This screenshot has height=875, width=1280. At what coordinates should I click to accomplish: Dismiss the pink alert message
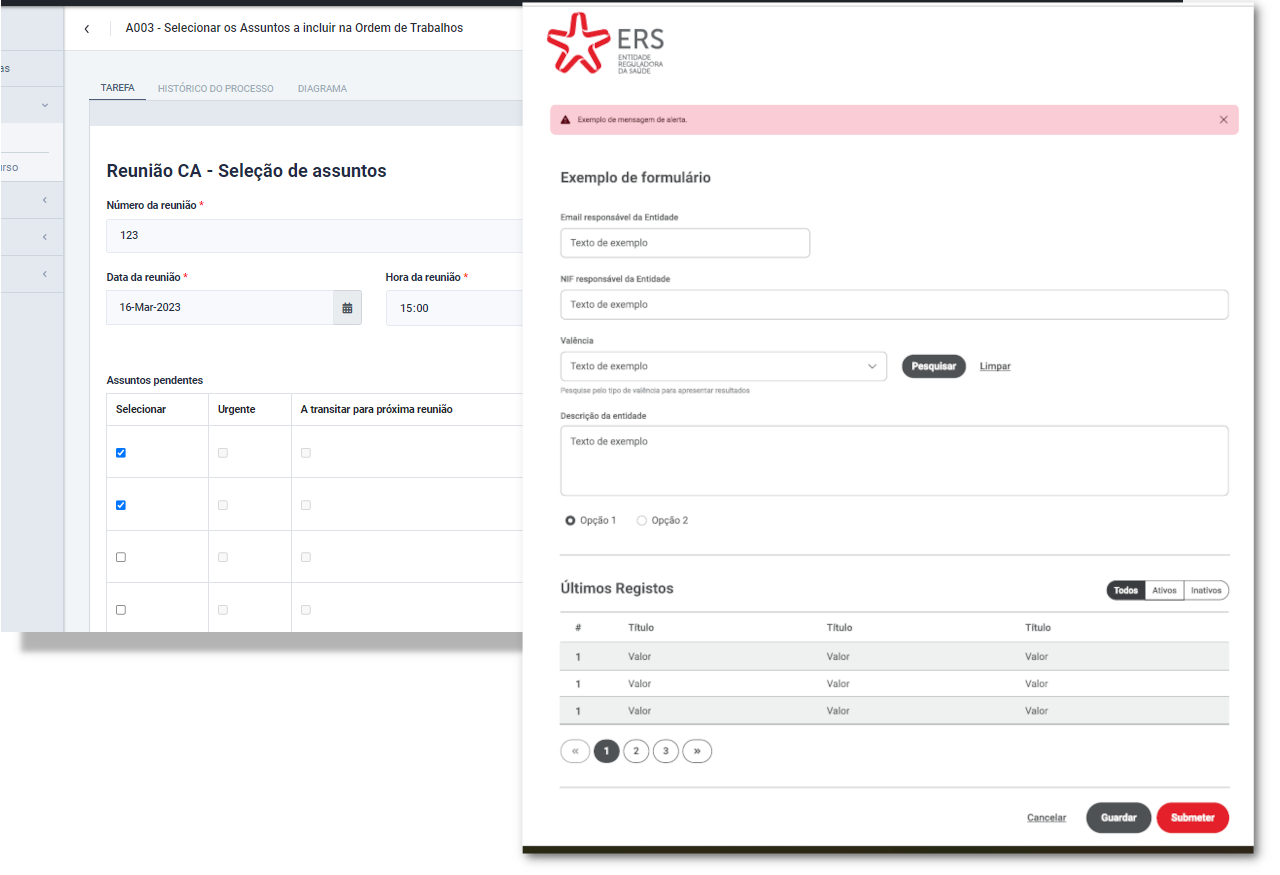pos(1223,120)
